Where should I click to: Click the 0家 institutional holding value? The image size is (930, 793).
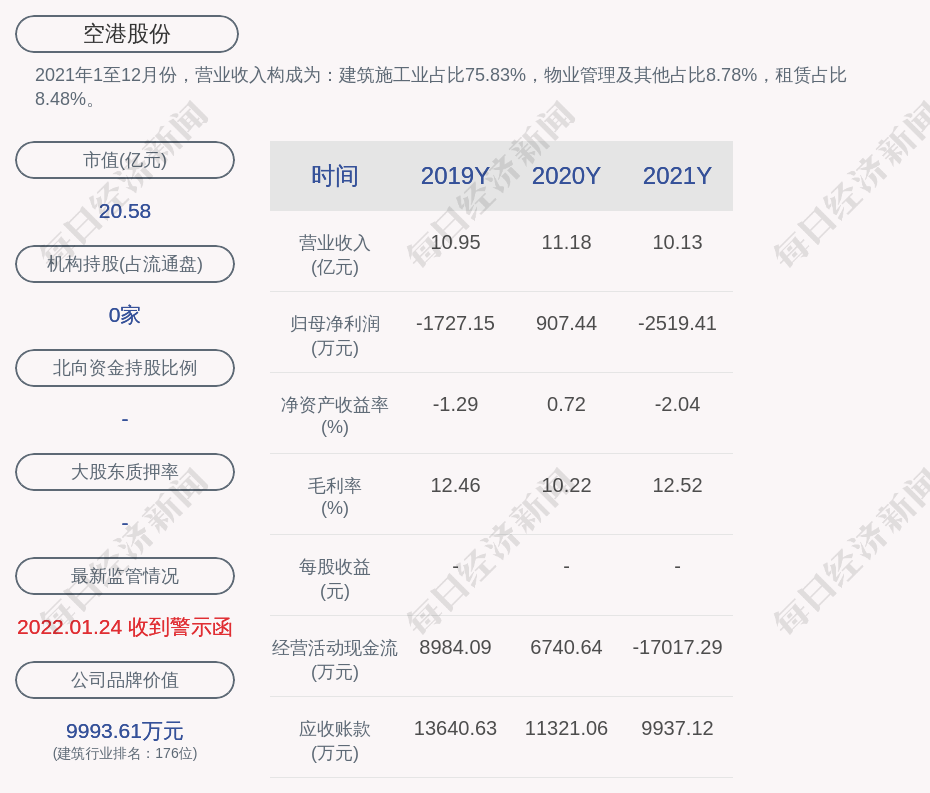click(125, 315)
